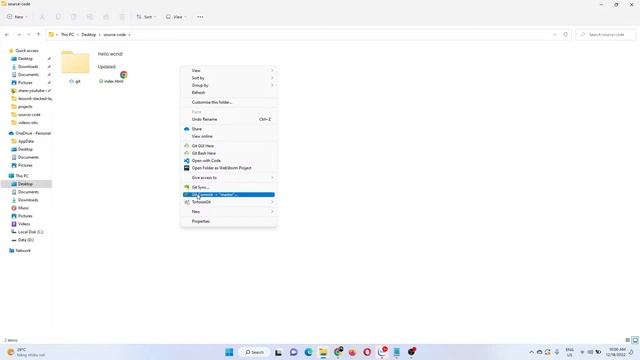Open Properties from the context menu
640x360 pixels.
tap(229, 221)
